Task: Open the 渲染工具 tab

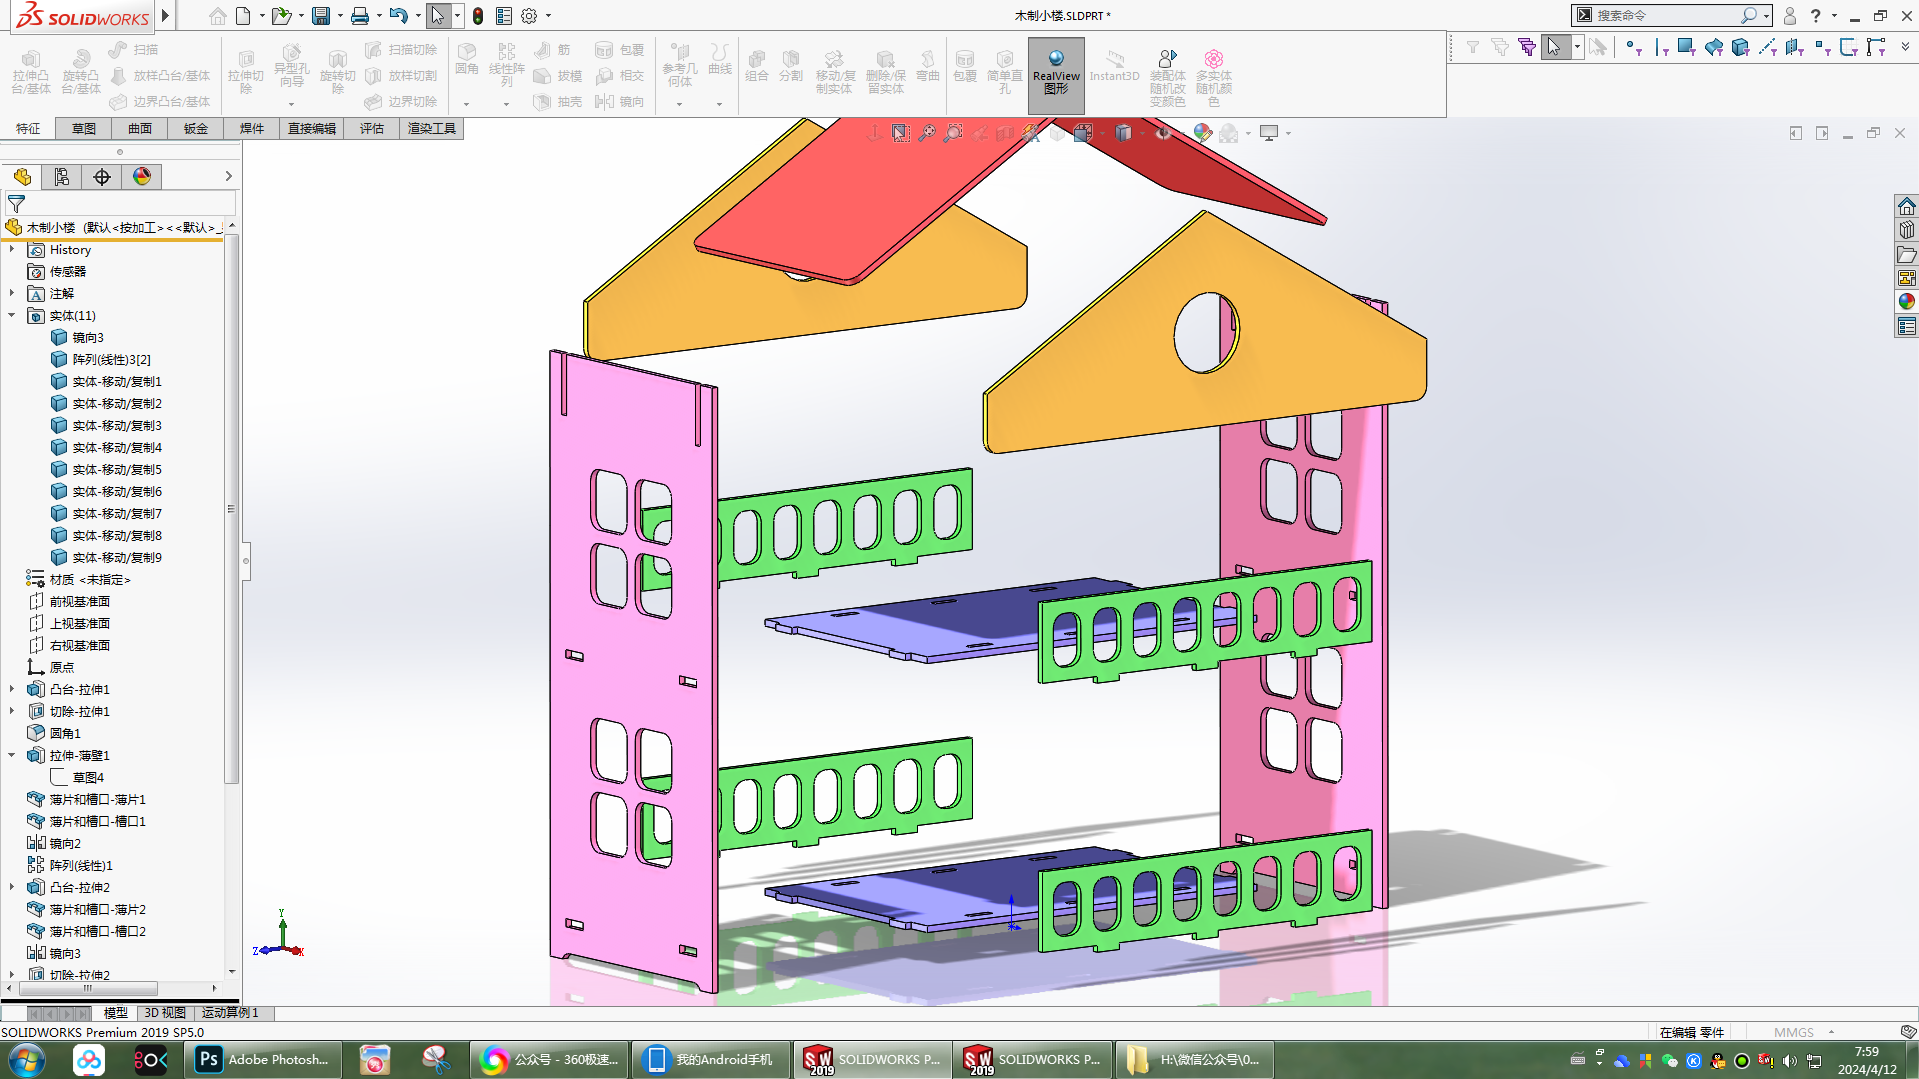Action: (432, 128)
